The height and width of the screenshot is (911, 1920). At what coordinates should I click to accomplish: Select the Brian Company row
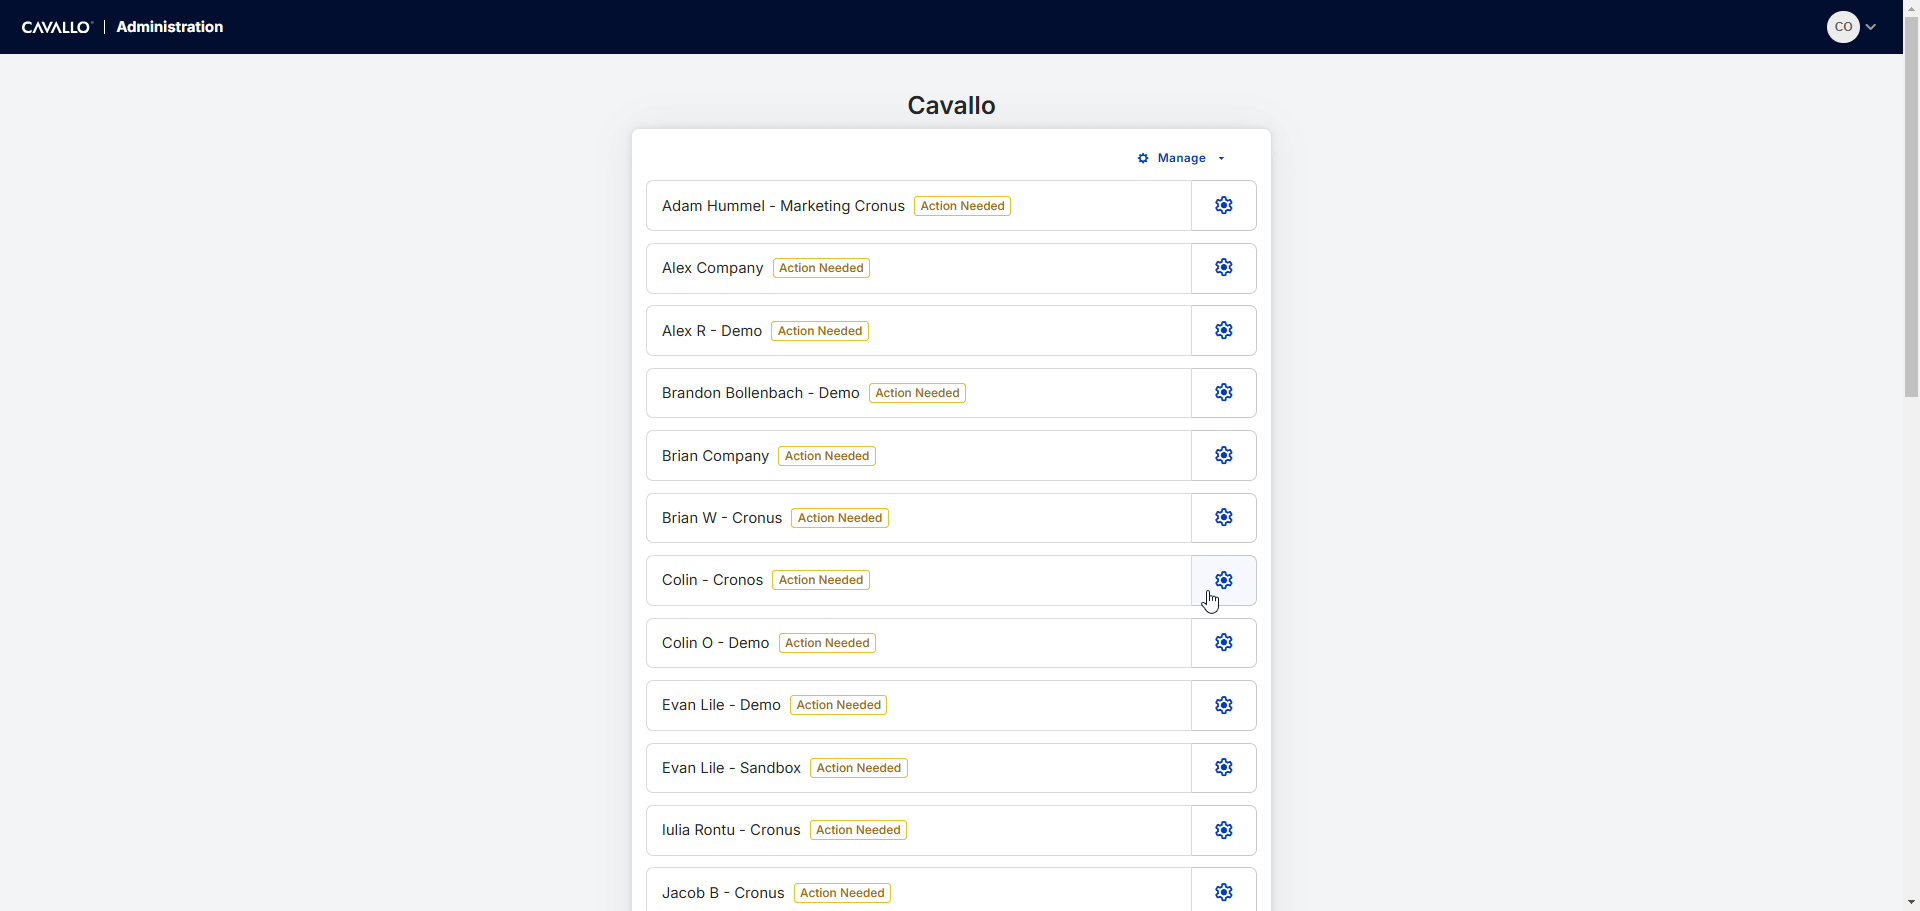coord(919,455)
